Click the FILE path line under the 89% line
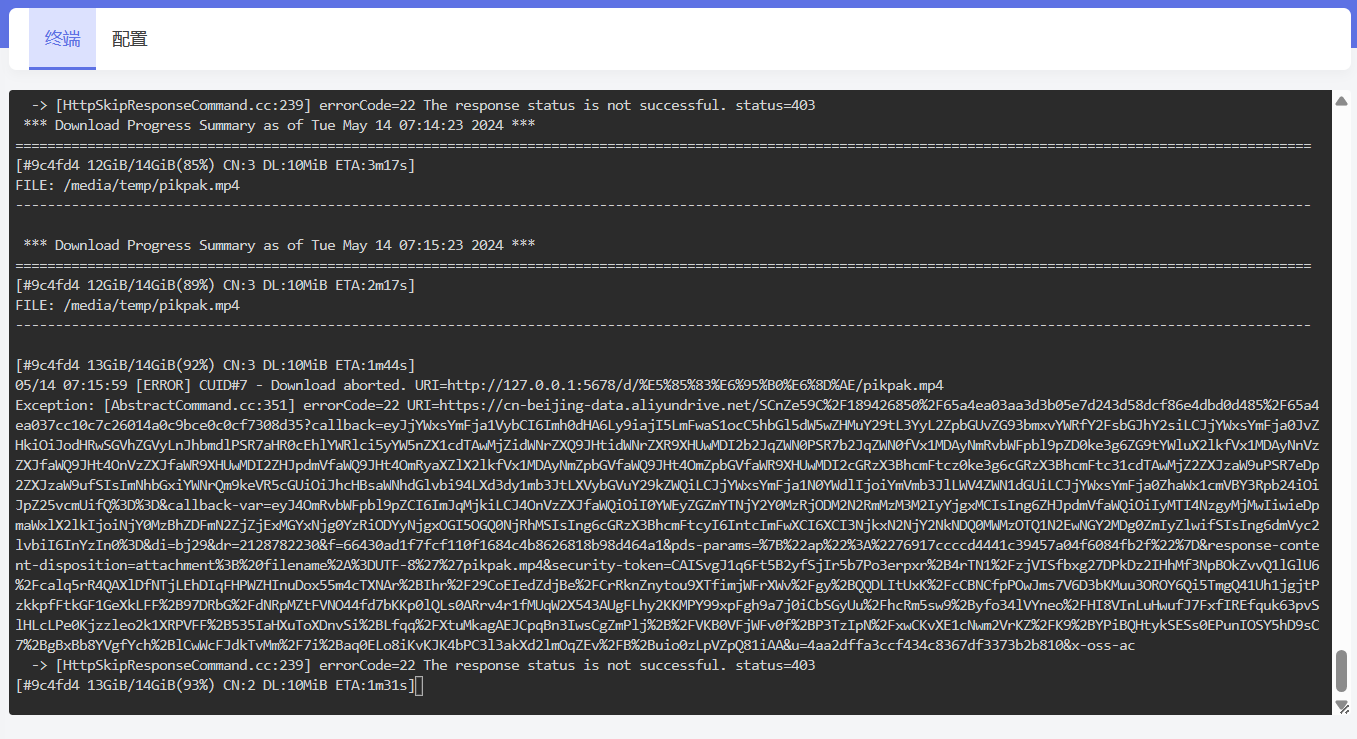 [127, 305]
